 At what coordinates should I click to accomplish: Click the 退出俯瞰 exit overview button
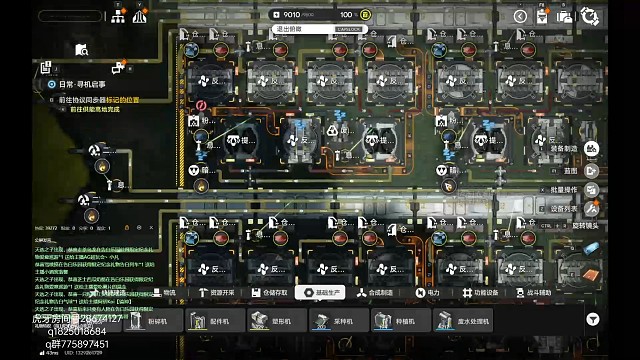[320, 29]
